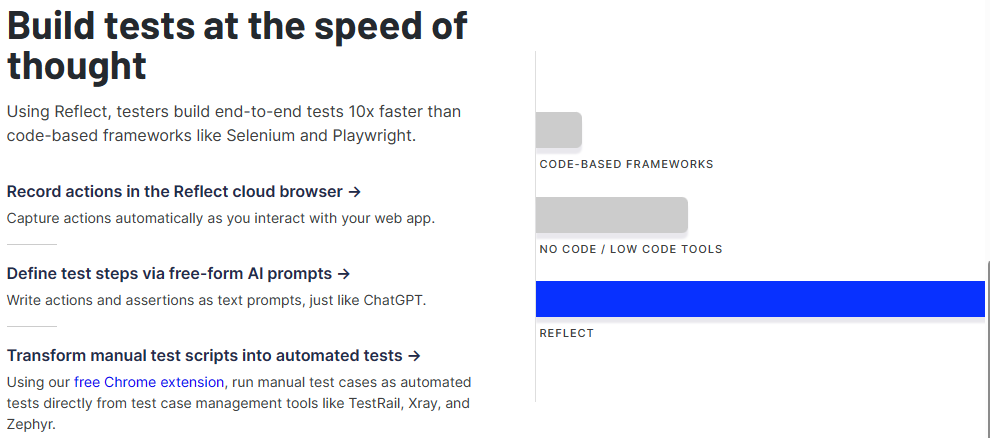The height and width of the screenshot is (438, 990).
Task: Open 'Record actions in the Reflect cloud browser' link
Action: click(x=184, y=191)
